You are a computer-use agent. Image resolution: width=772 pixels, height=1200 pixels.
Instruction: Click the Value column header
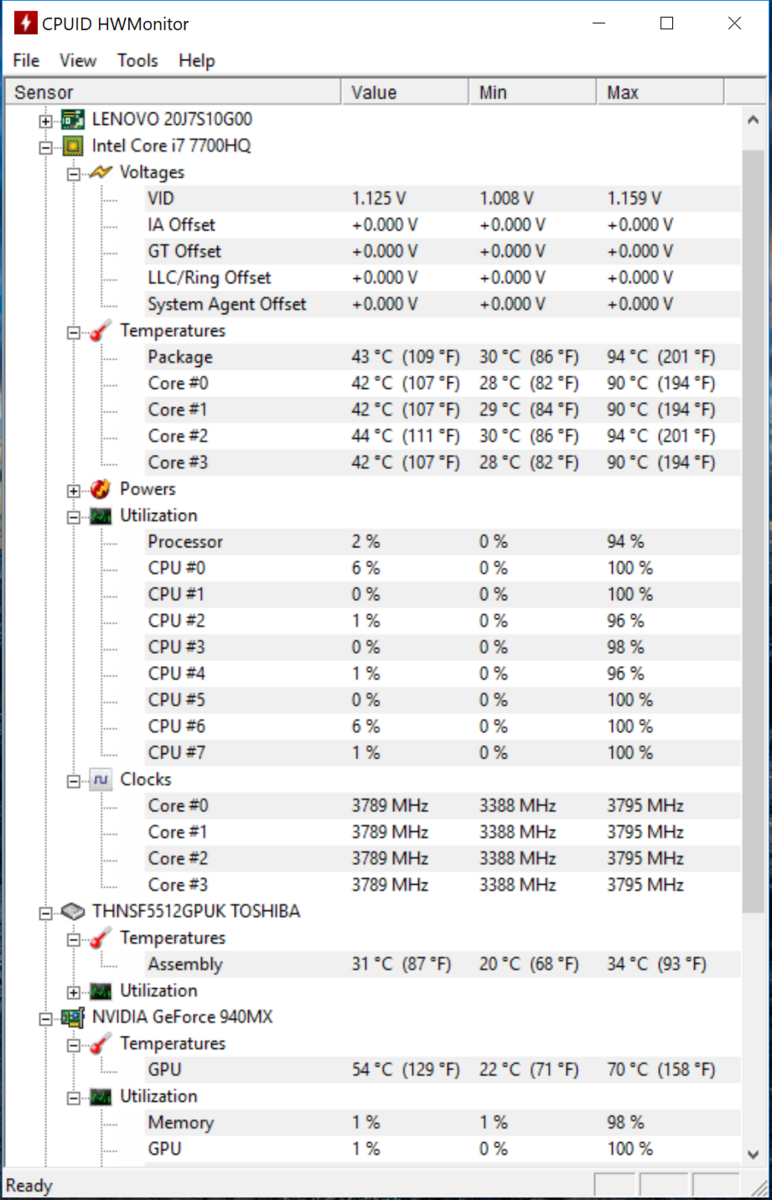coord(406,92)
